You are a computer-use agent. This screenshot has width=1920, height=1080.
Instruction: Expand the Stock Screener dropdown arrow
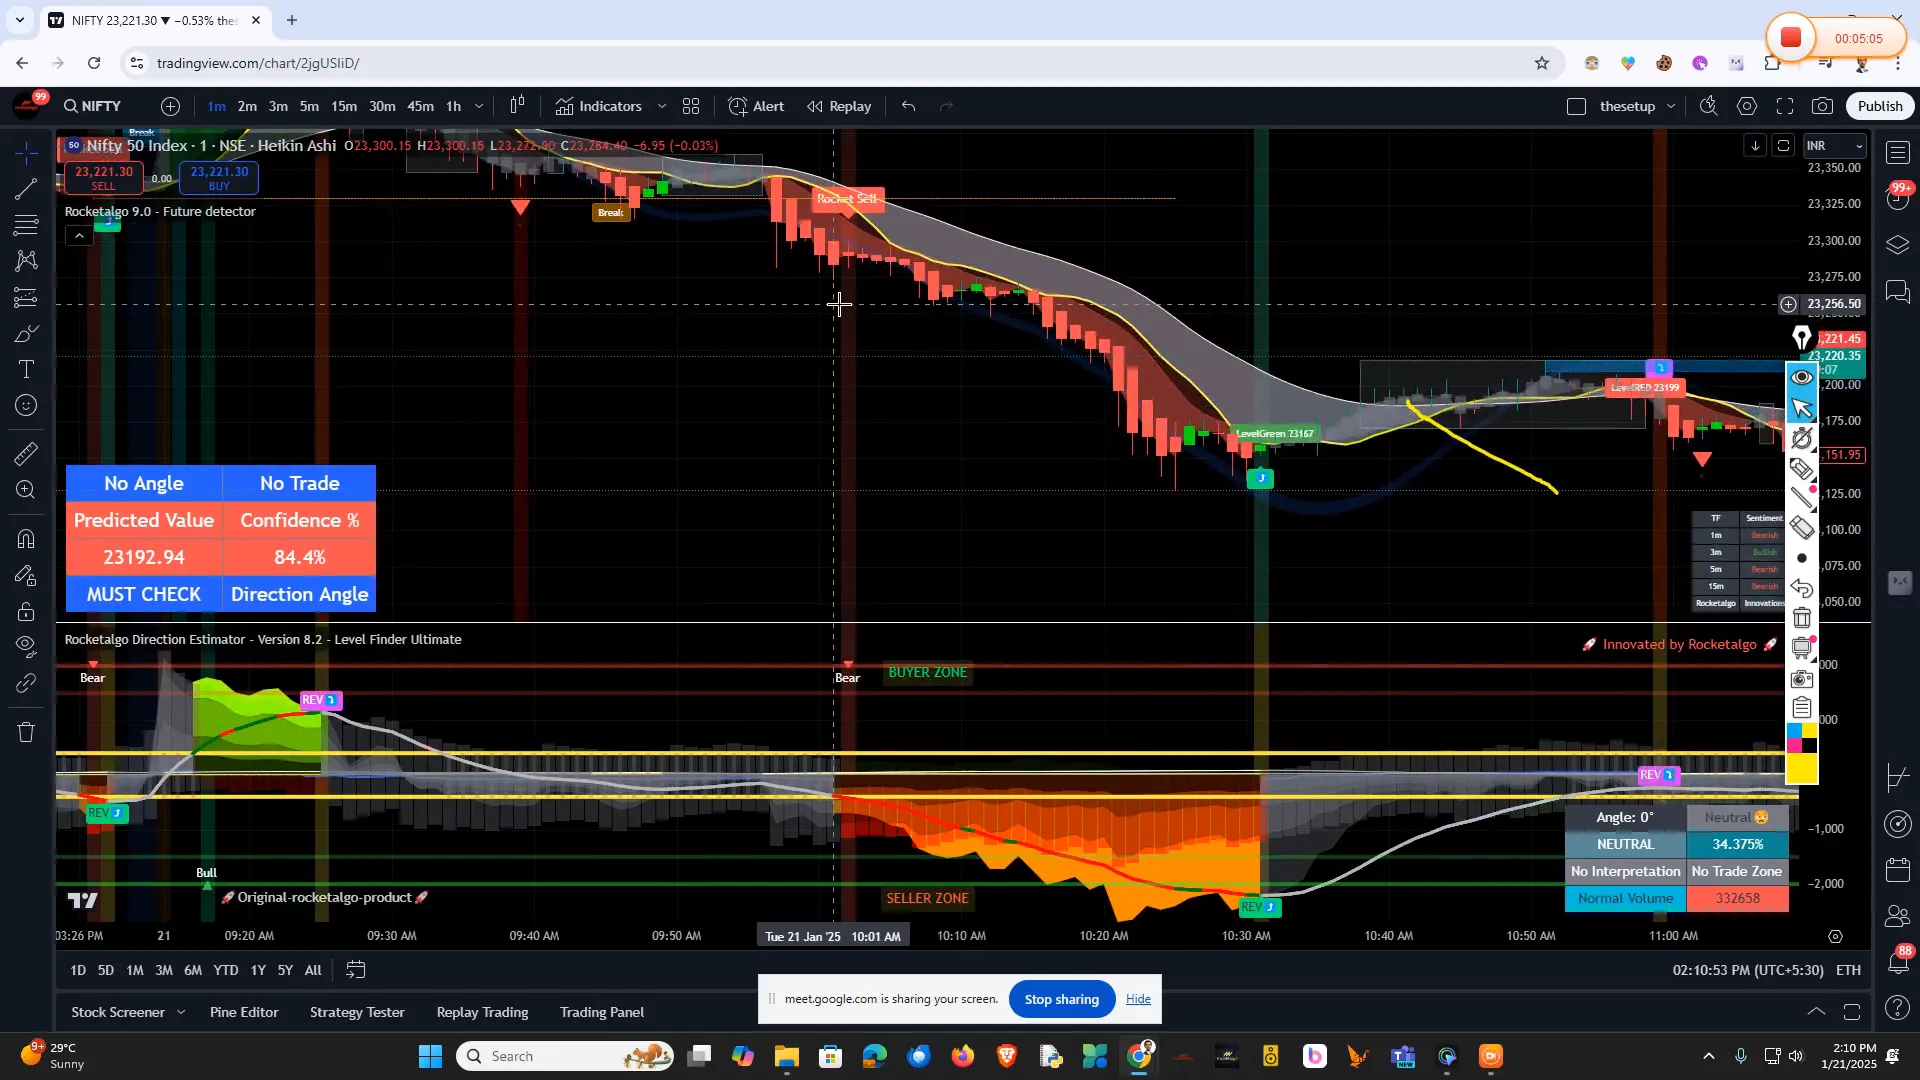tap(181, 1012)
